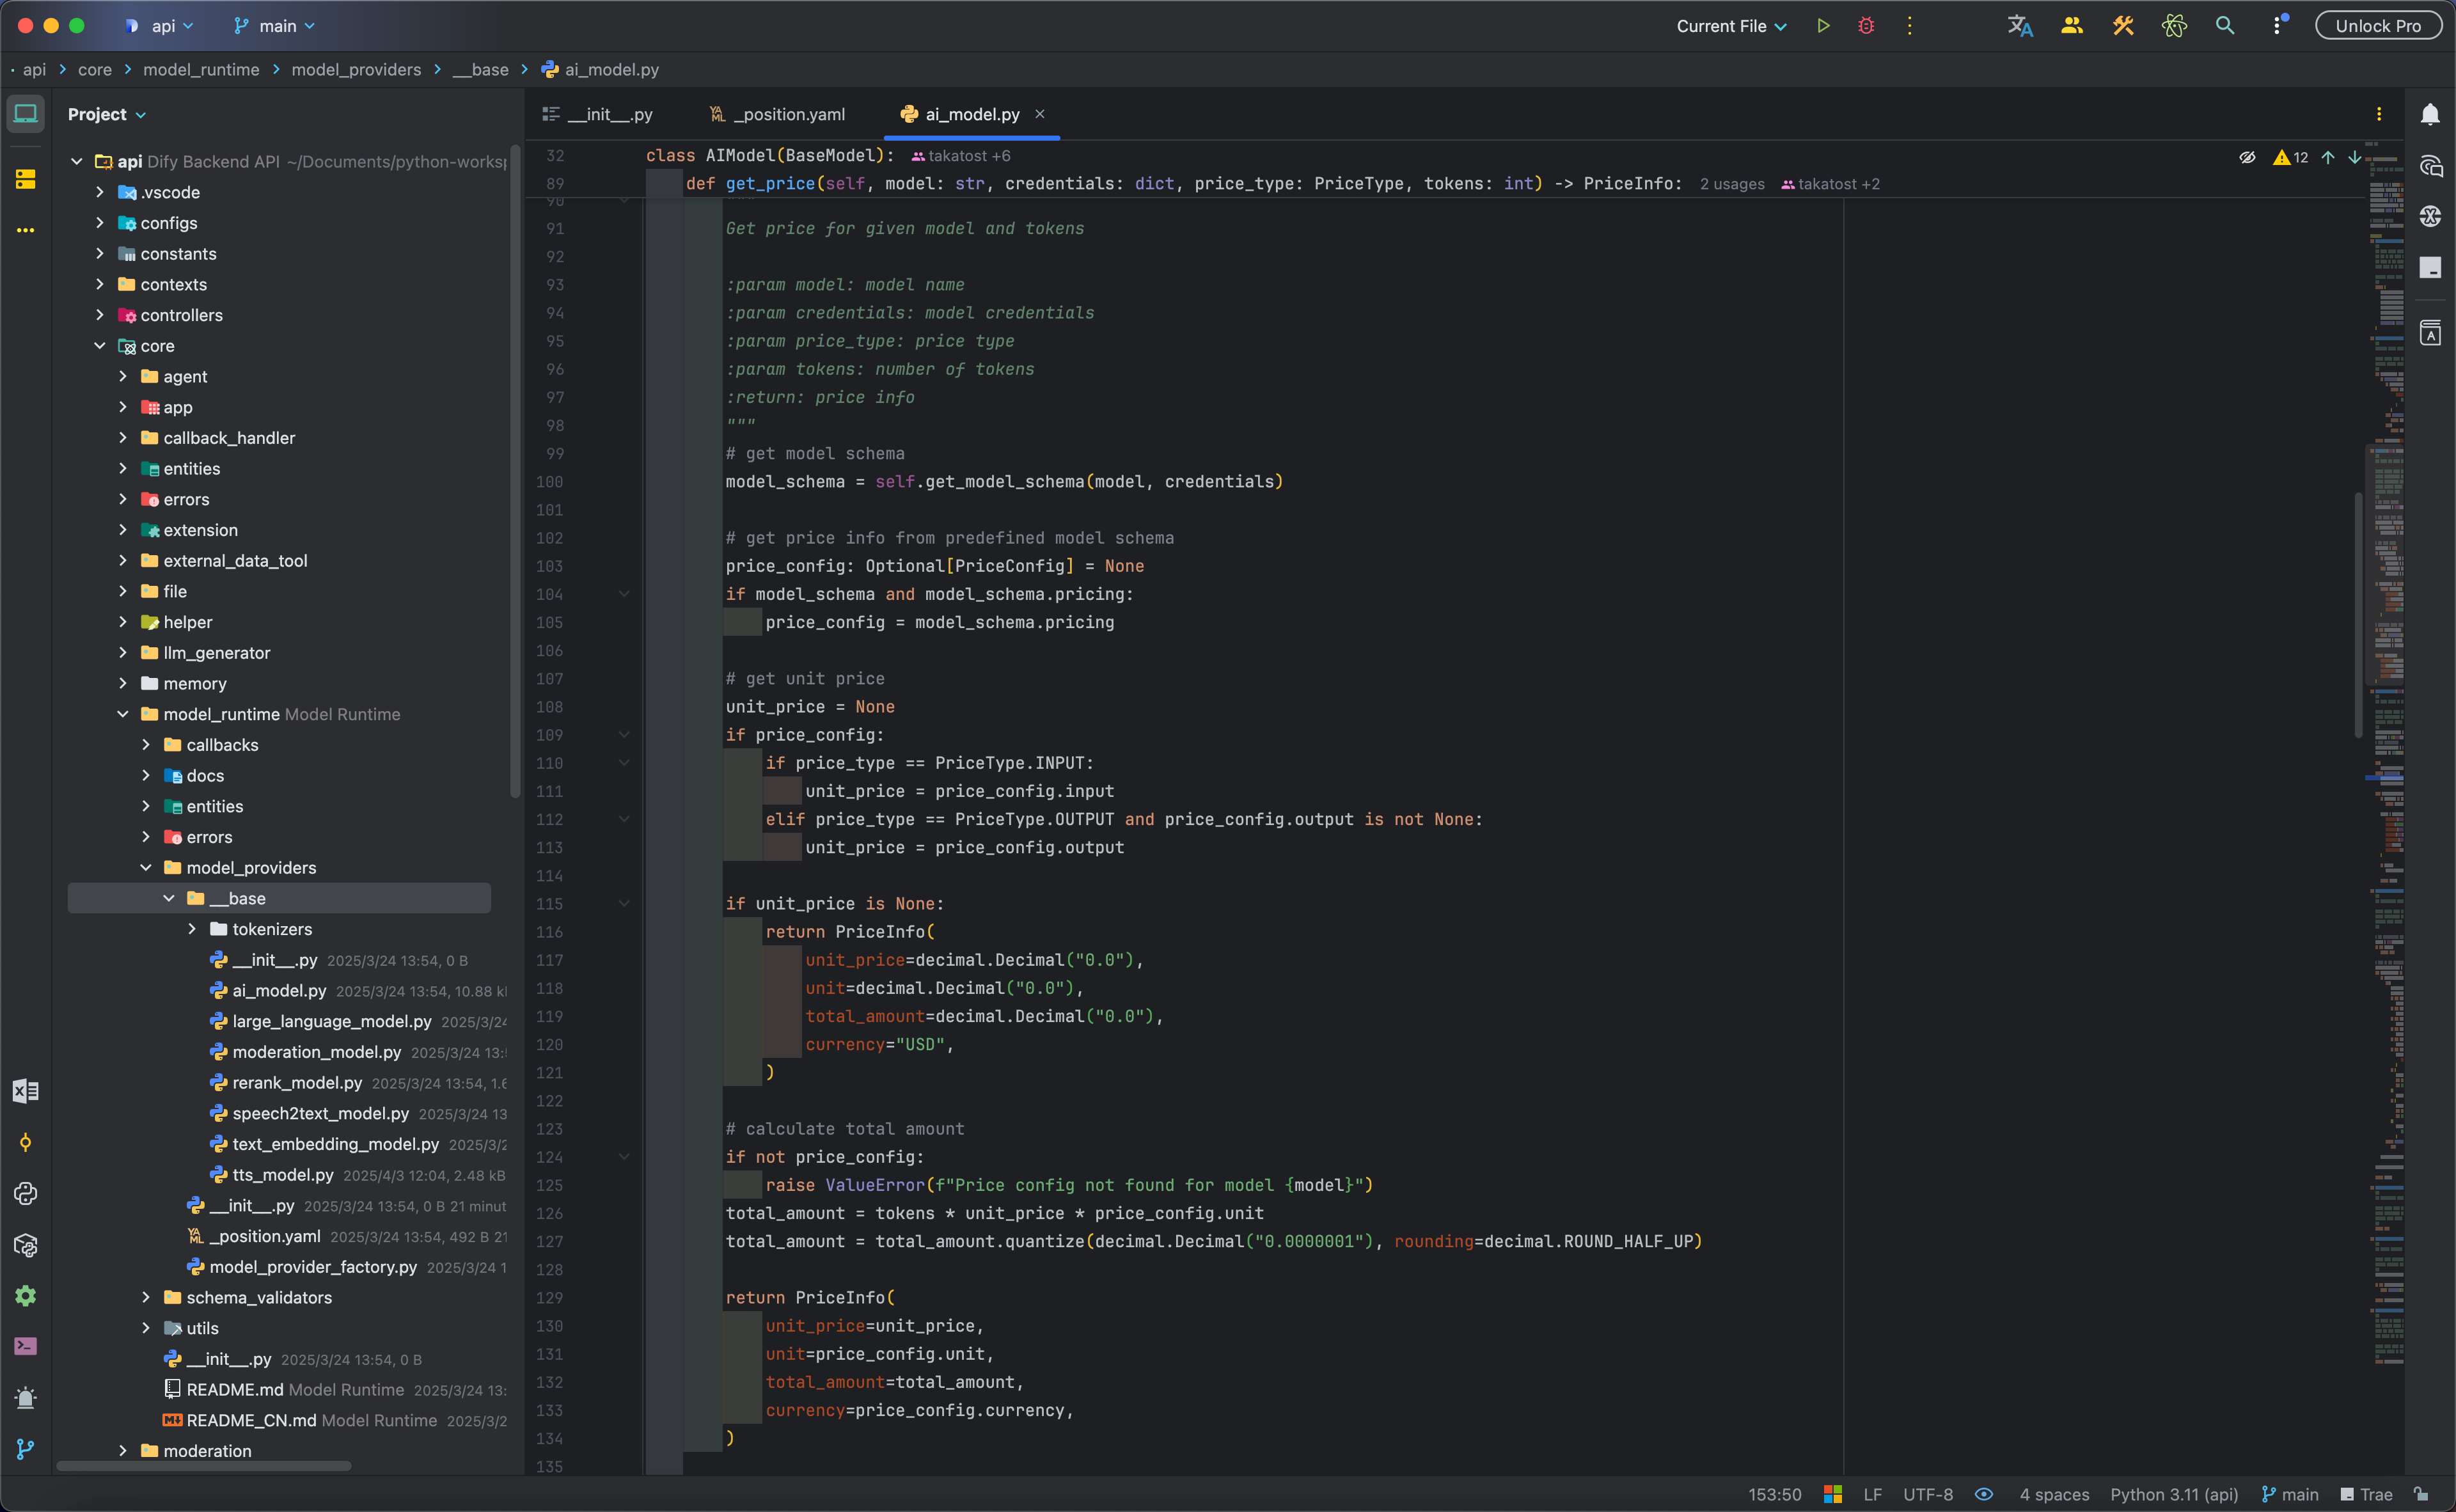The height and width of the screenshot is (1512, 2456).
Task: Open the Notifications bell icon
Action: coord(2430,114)
